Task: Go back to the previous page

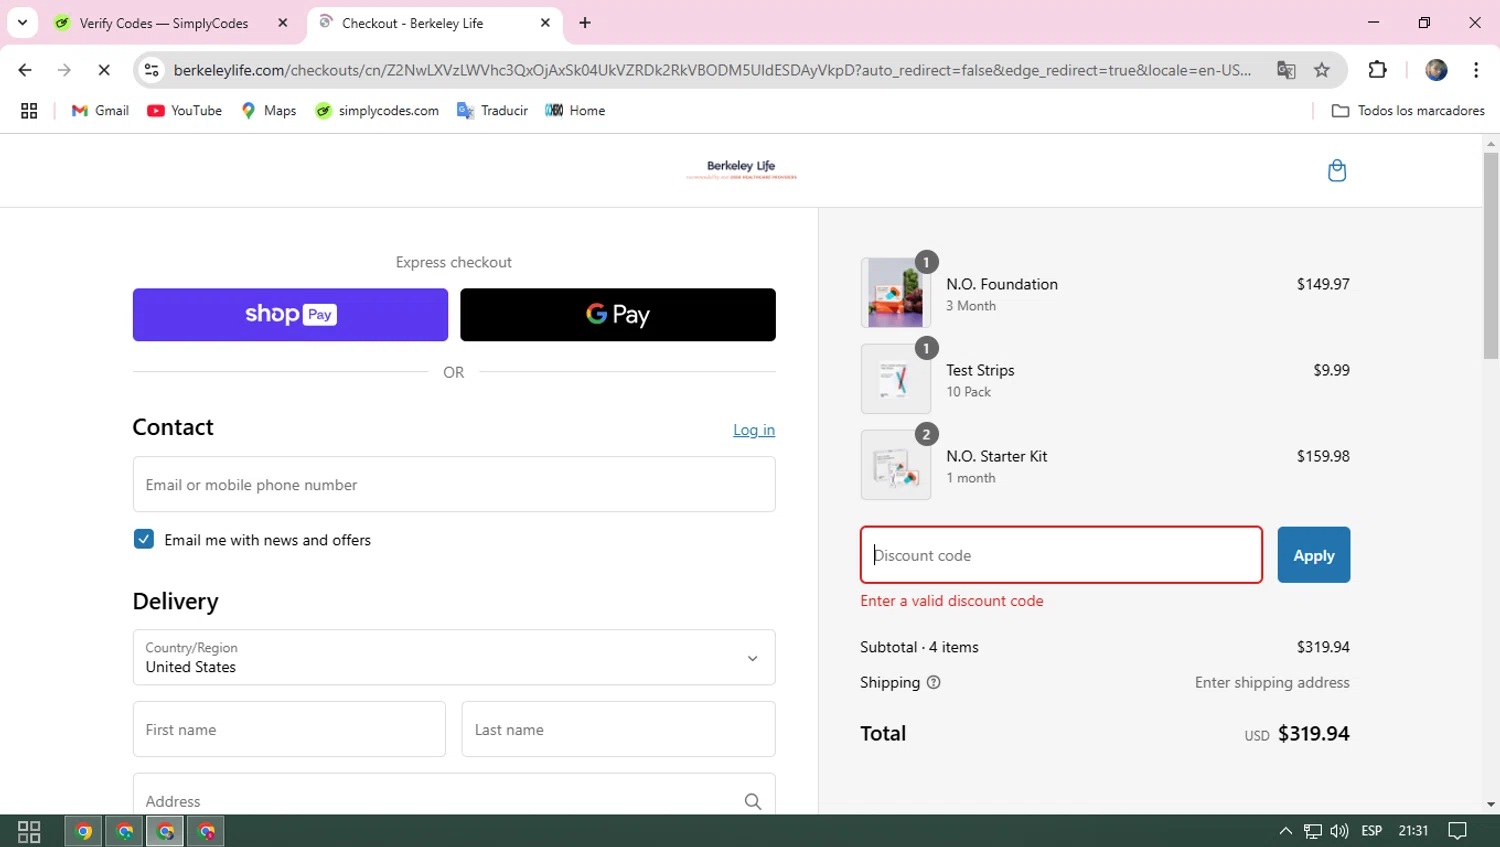Action: click(x=25, y=70)
